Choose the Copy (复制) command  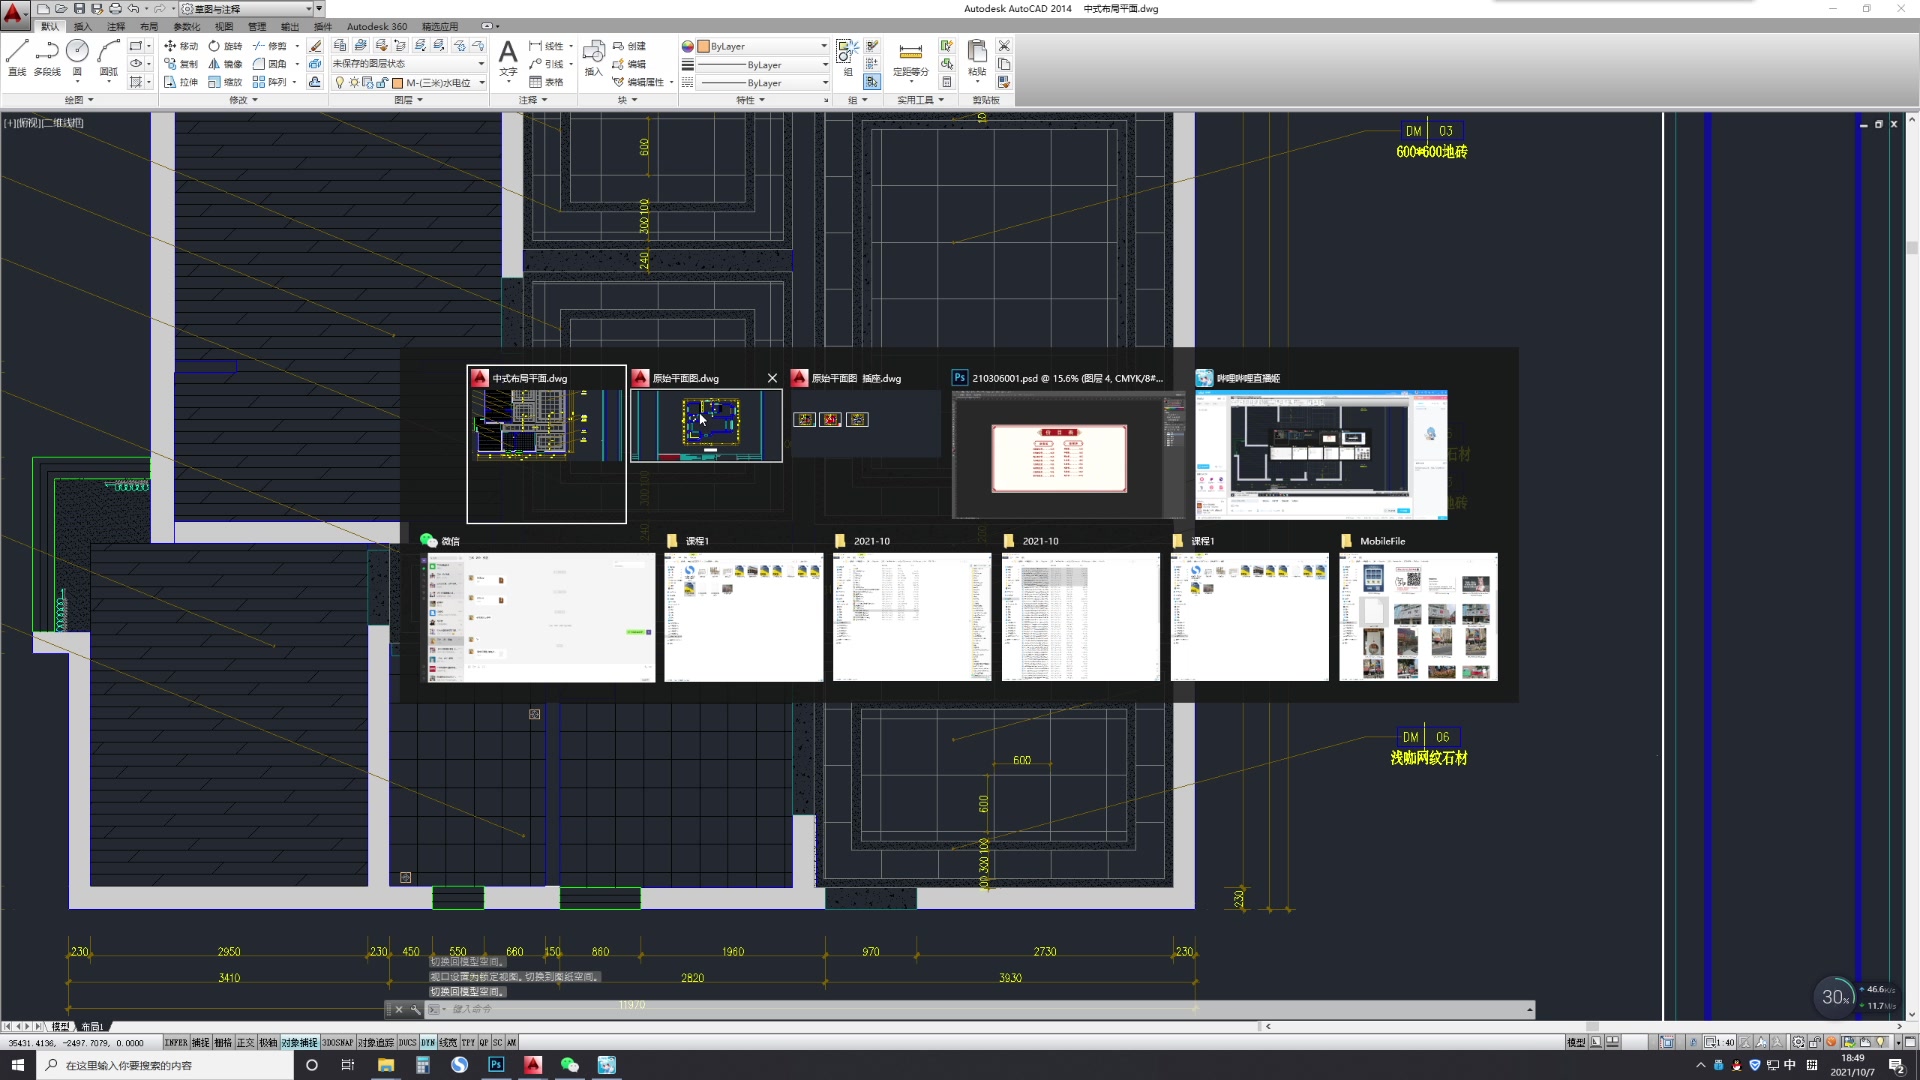pos(181,64)
